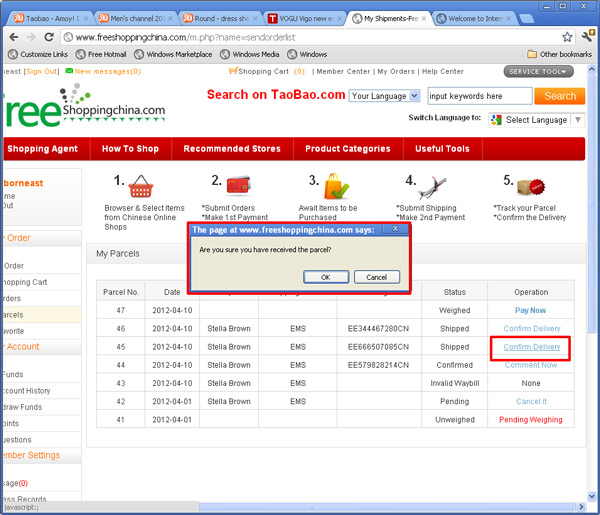The height and width of the screenshot is (515, 600).
Task: Click Comment Now for parcel 44
Action: click(531, 365)
